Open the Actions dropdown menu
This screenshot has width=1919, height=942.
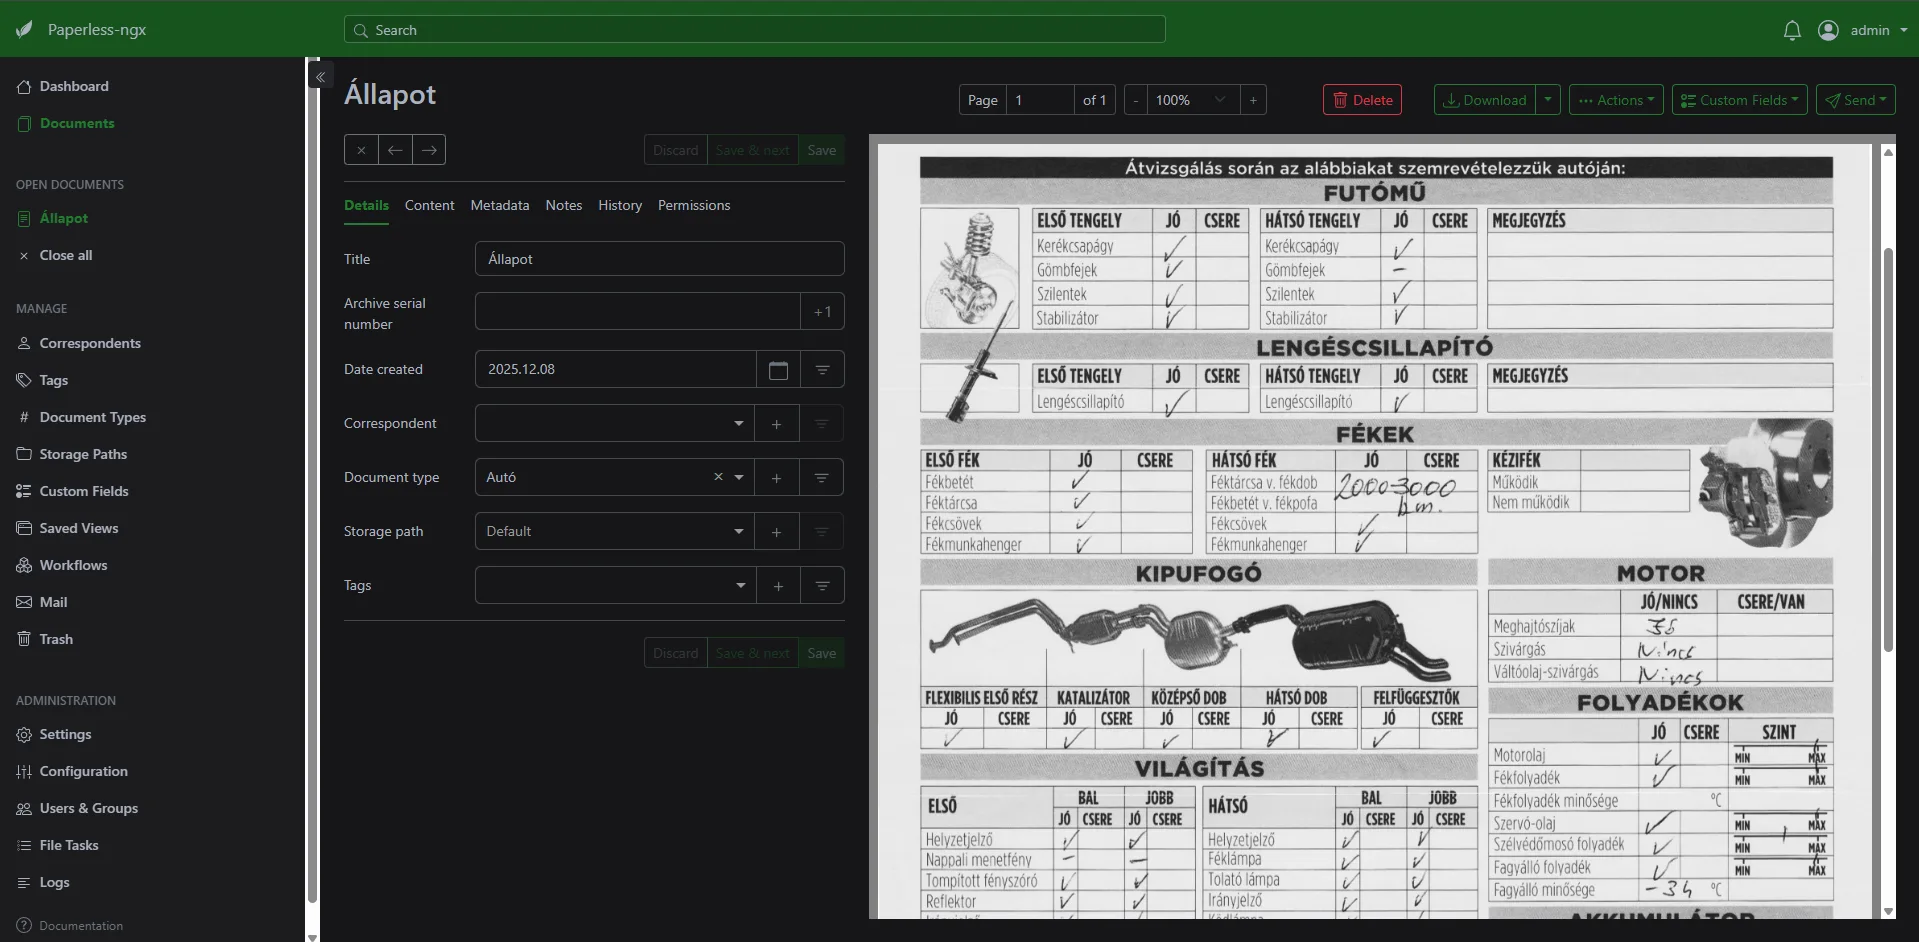1617,100
